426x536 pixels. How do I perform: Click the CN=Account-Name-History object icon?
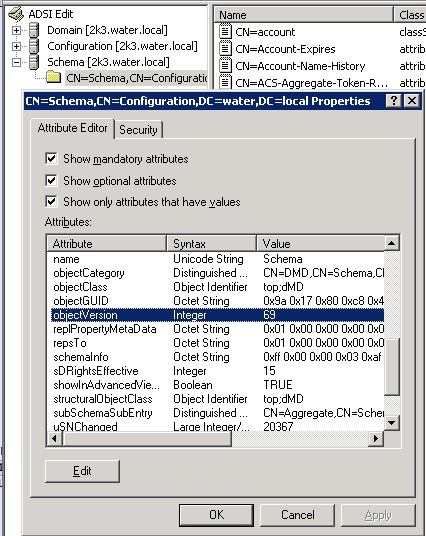click(x=225, y=65)
